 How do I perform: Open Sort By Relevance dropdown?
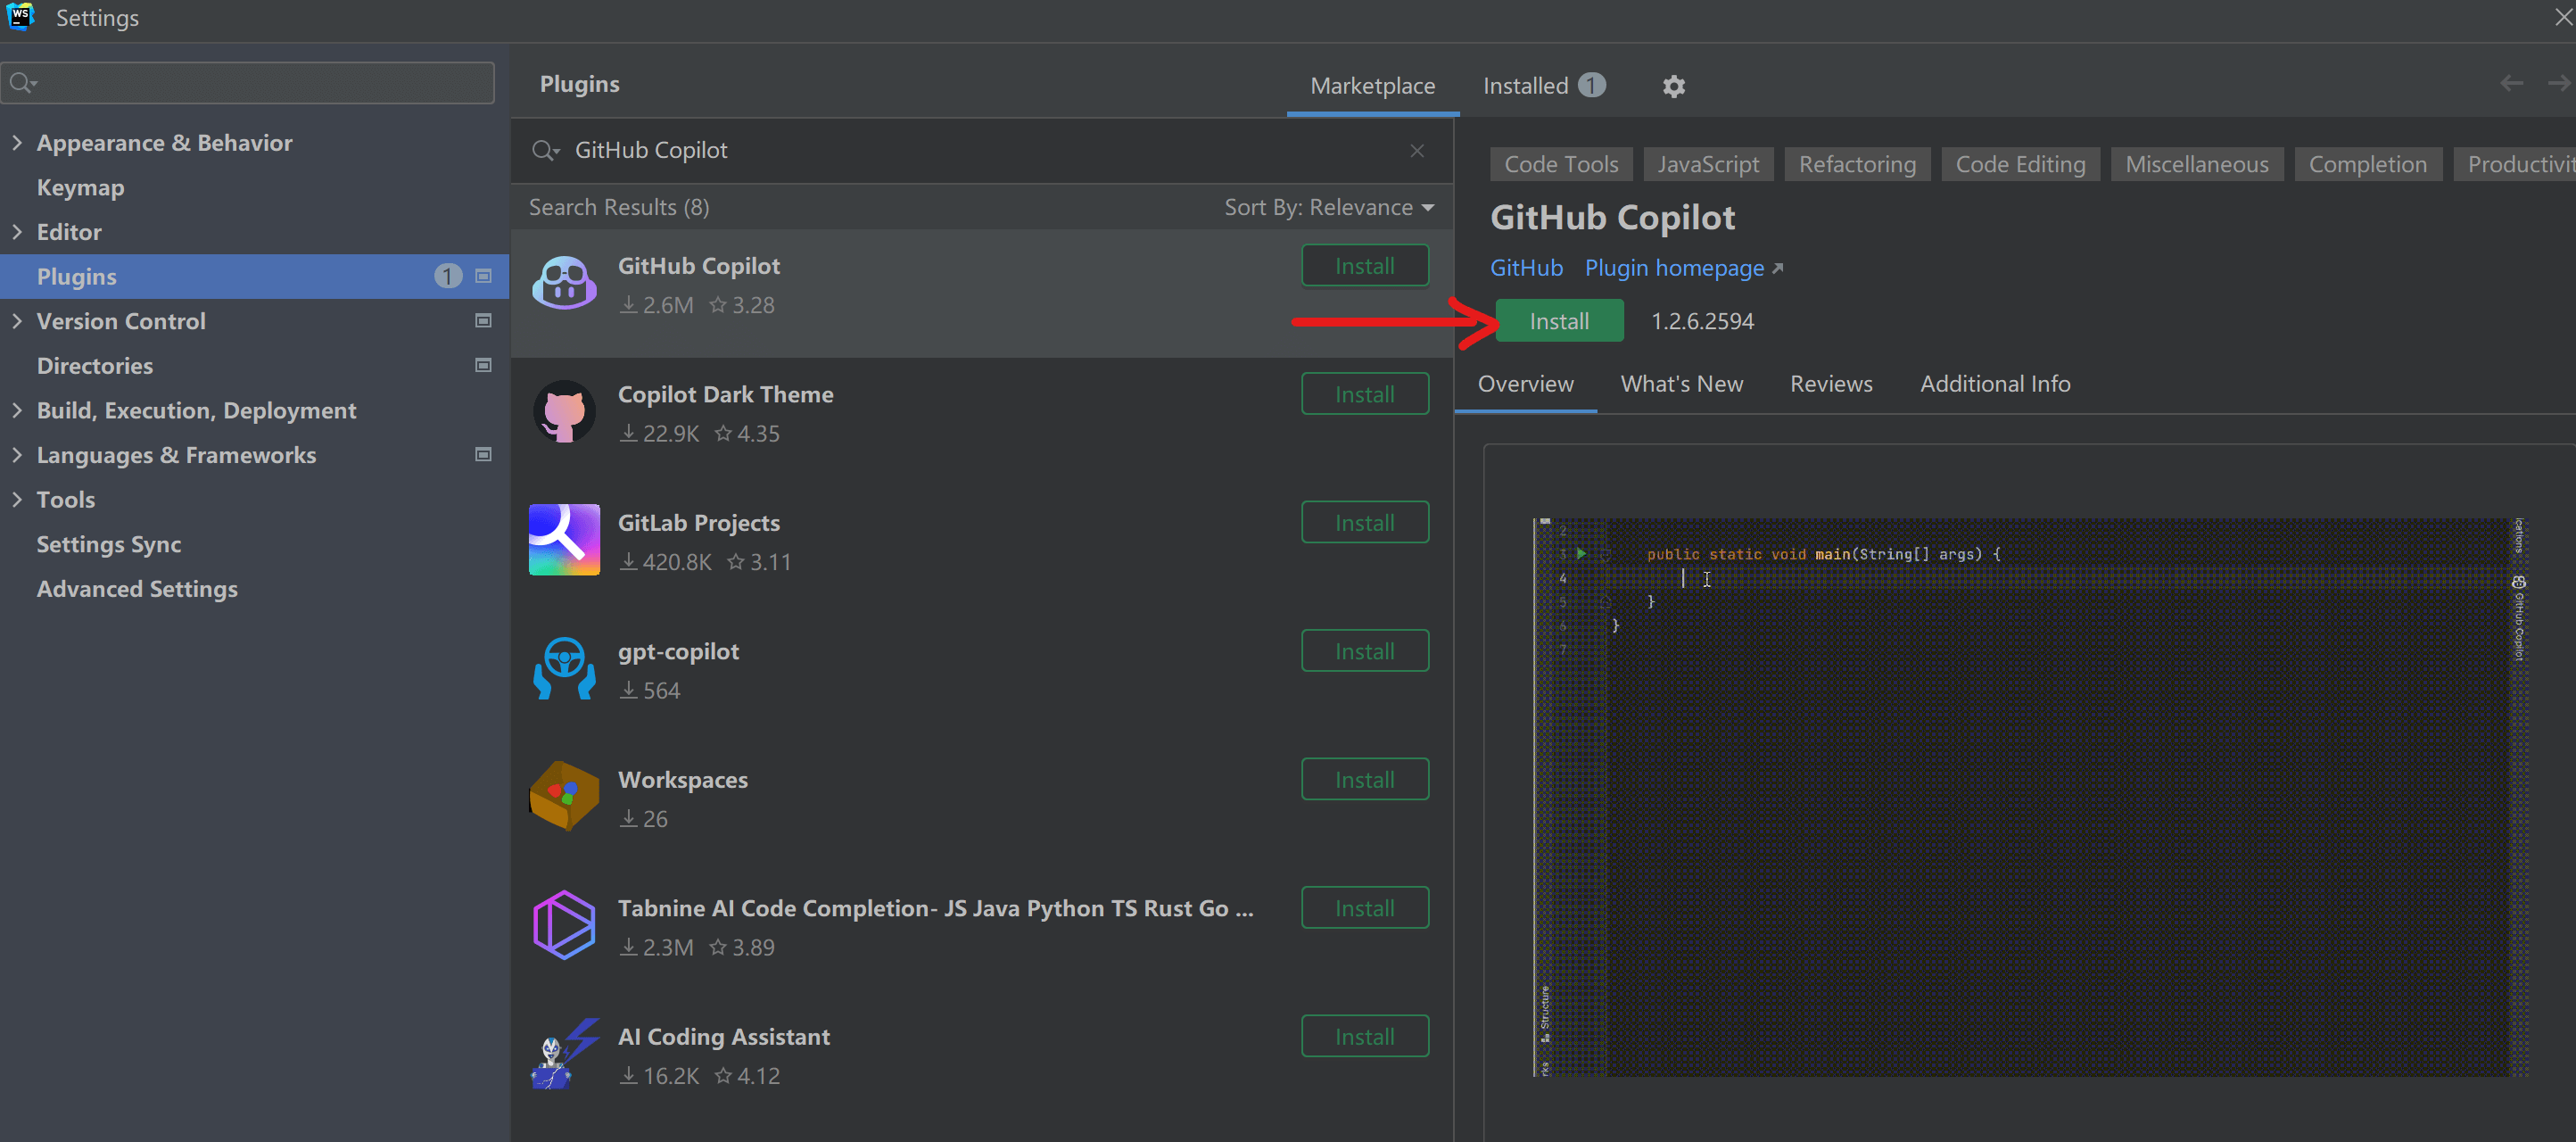[1329, 207]
